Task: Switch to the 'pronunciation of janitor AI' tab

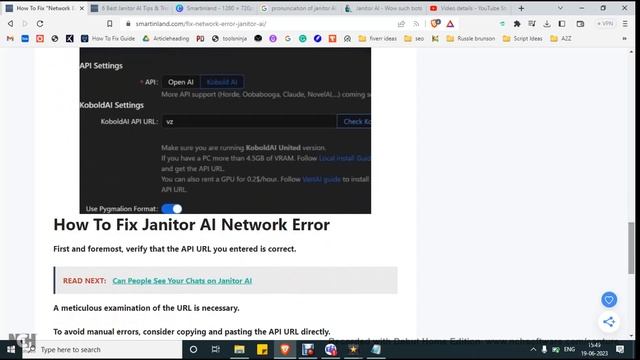Action: click(x=299, y=8)
